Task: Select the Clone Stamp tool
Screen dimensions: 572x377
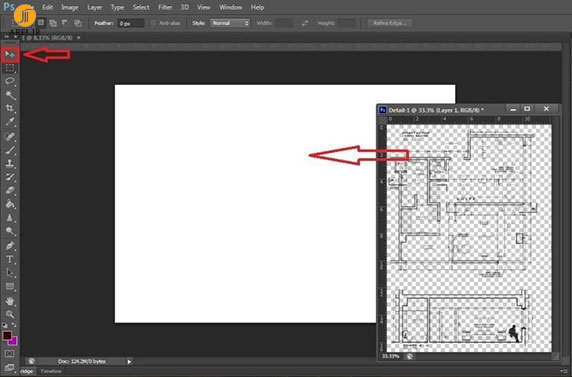Action: [10, 163]
